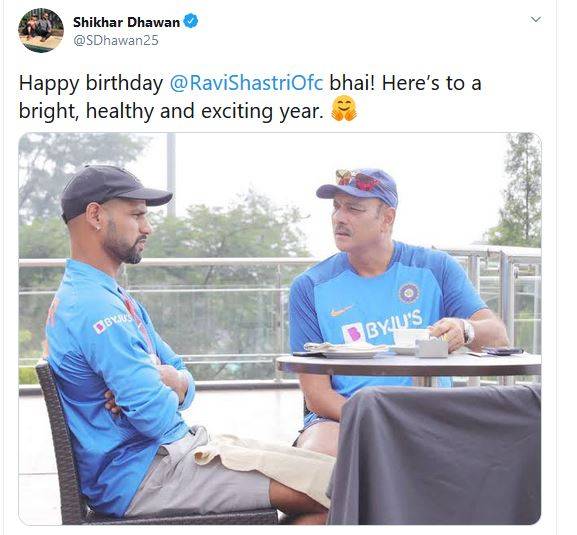Image resolution: width=577 pixels, height=535 pixels.
Task: Open Shikhar Dhawan display name link
Action: [126, 22]
